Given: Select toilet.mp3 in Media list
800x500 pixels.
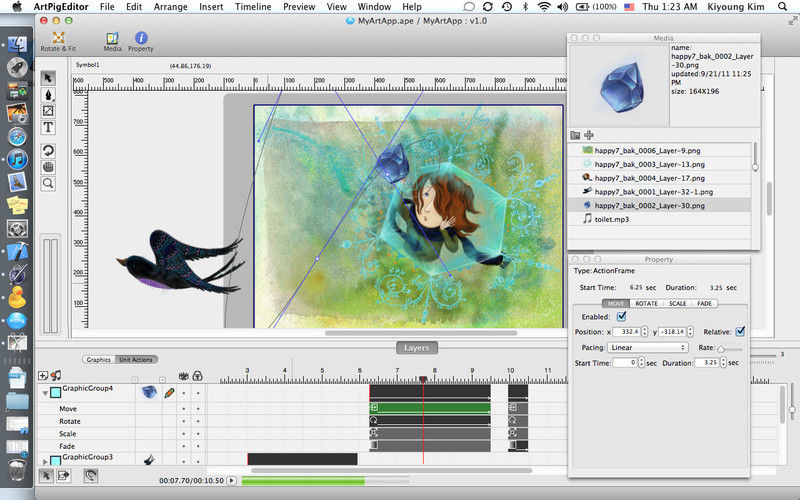Looking at the screenshot, I should 658,219.
